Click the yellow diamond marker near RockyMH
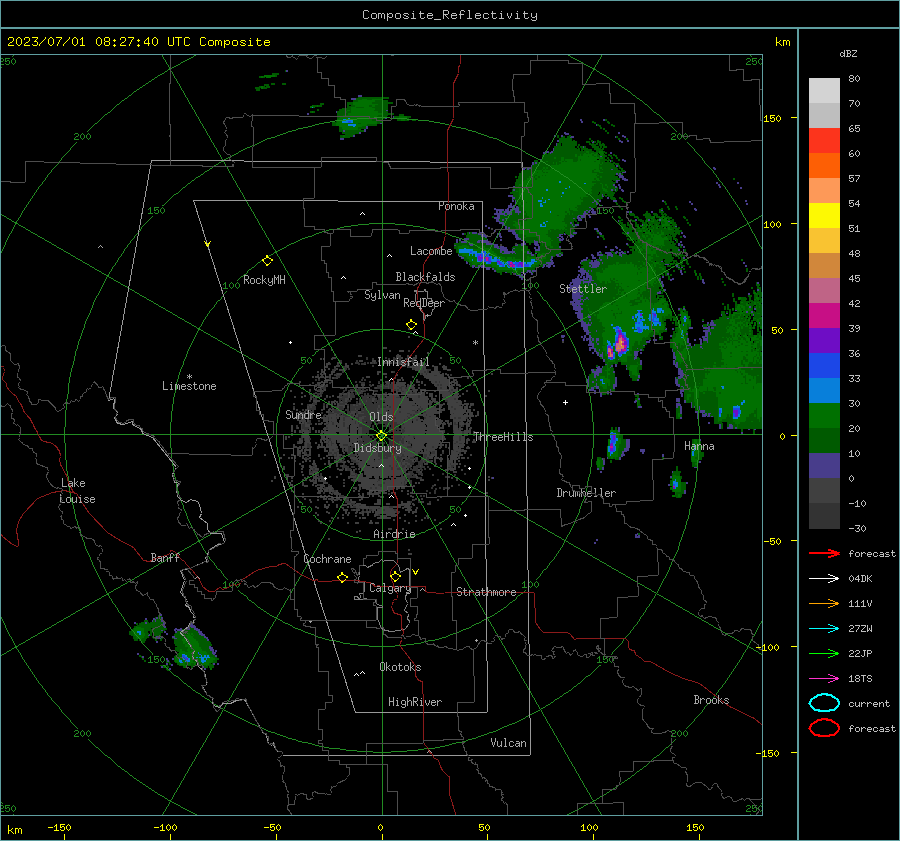Image resolution: width=900 pixels, height=841 pixels. tap(267, 261)
